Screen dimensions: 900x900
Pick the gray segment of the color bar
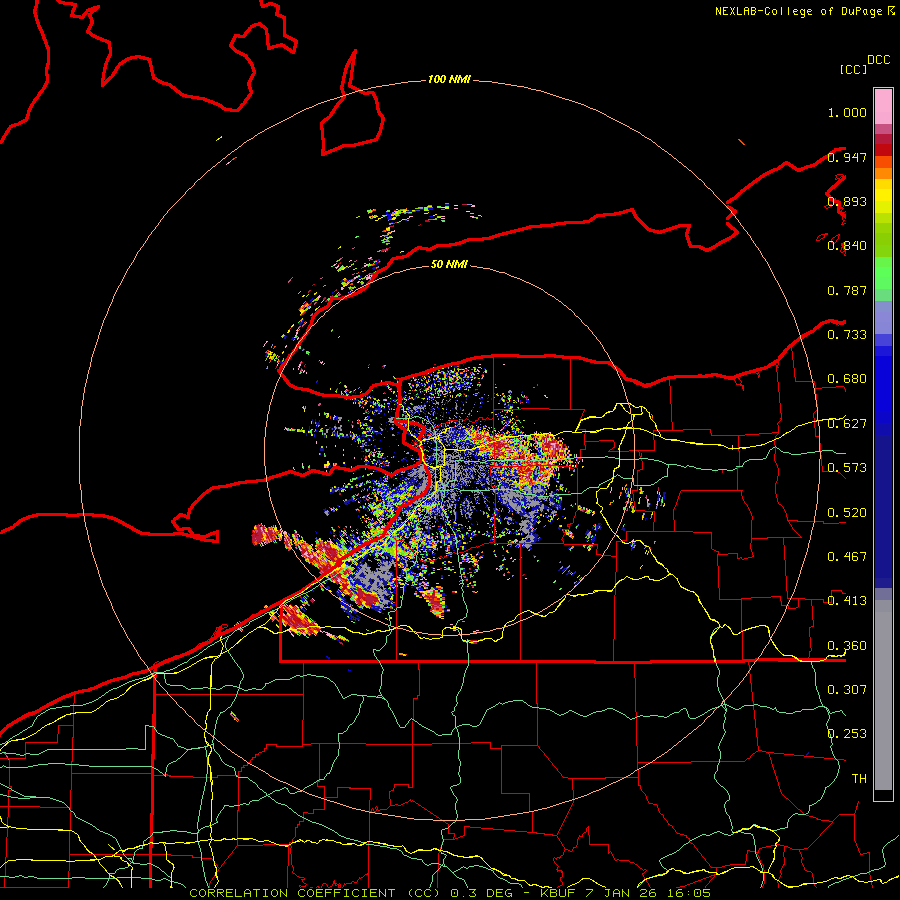[x=883, y=695]
